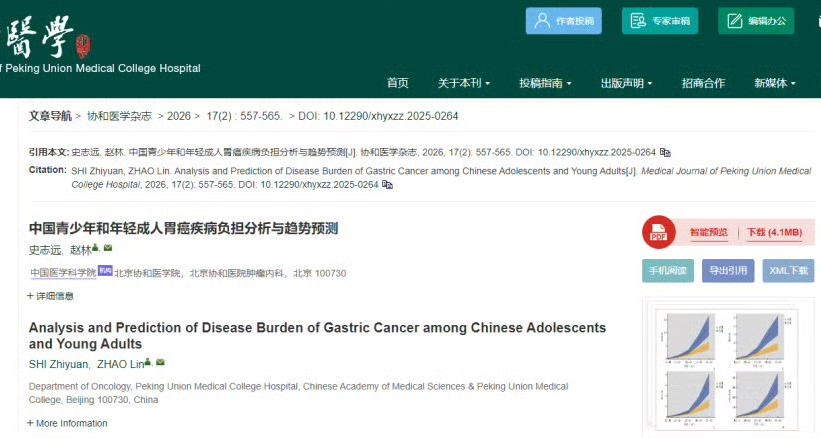Click author name 史志远
This screenshot has height=438, width=821.
[45, 250]
